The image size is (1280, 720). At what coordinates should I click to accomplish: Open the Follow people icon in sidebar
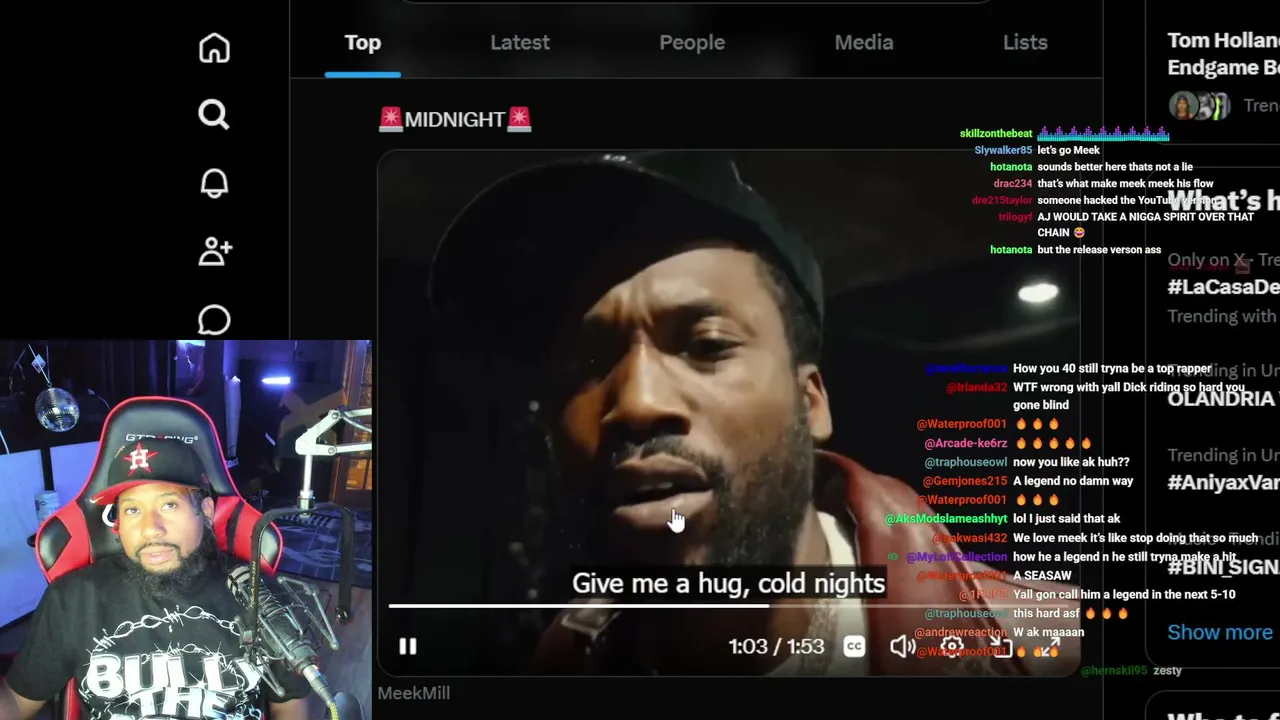click(215, 251)
